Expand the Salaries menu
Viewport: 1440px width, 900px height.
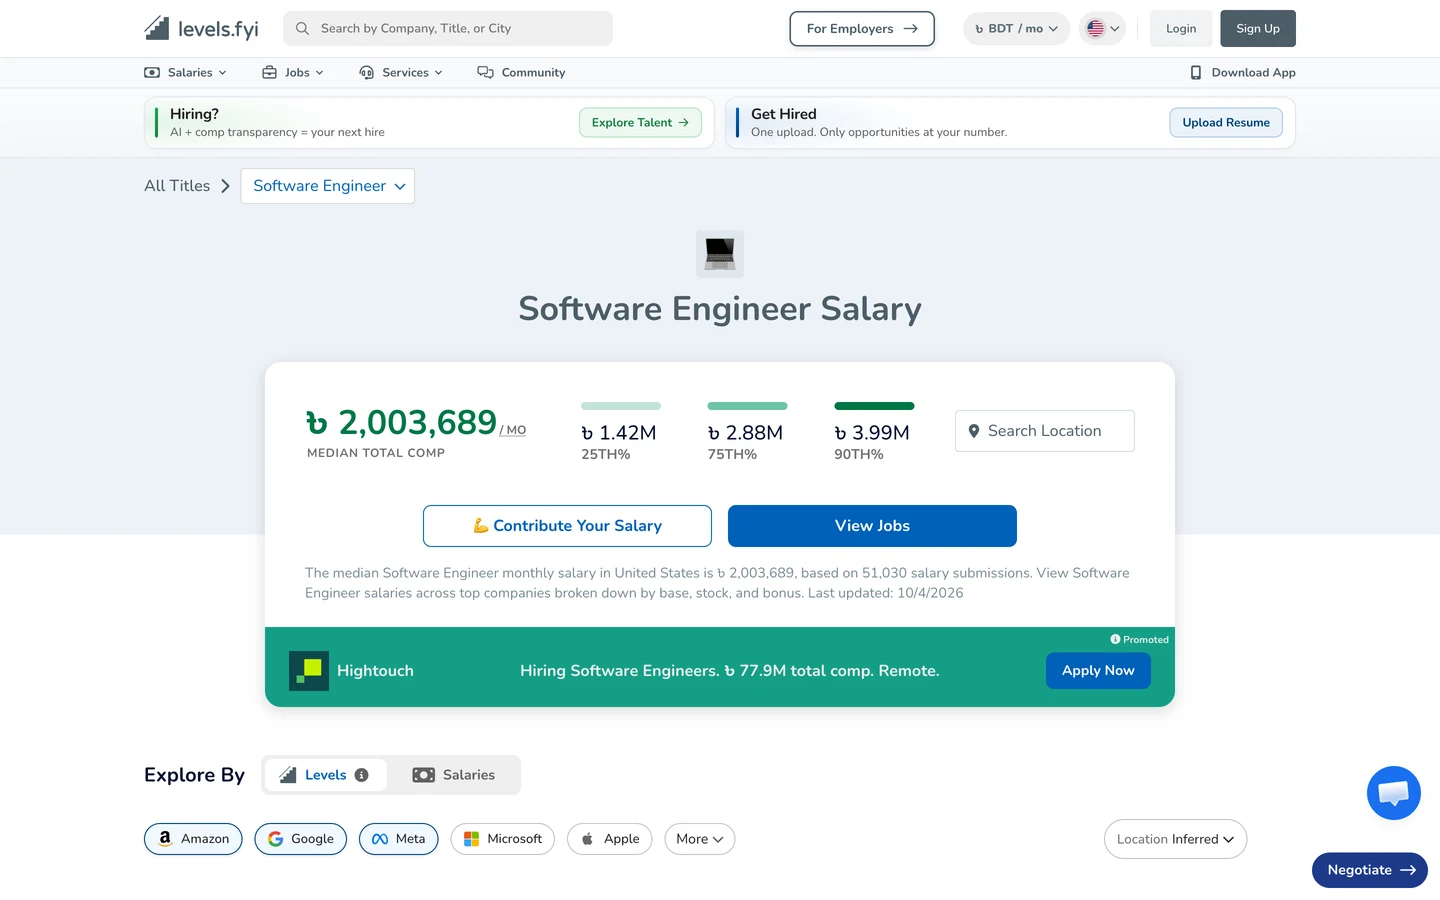[186, 72]
